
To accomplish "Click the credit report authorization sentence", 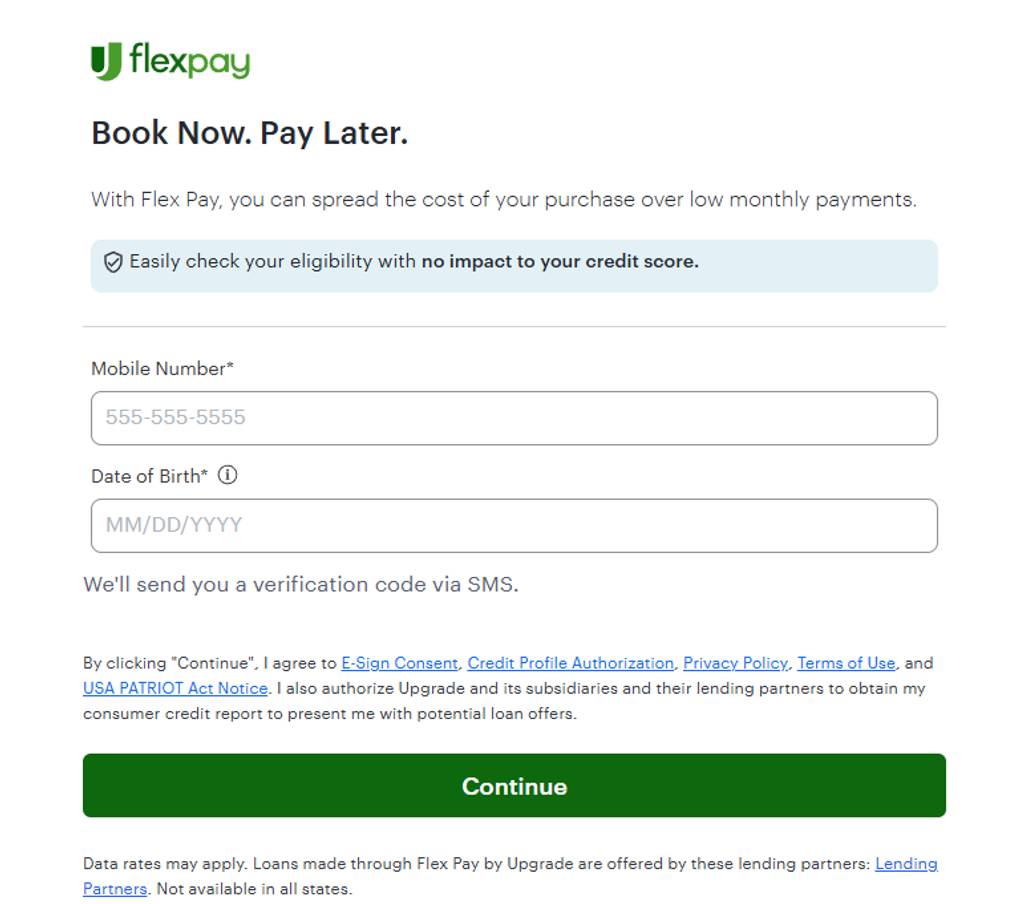I will pyautogui.click(x=600, y=690).
